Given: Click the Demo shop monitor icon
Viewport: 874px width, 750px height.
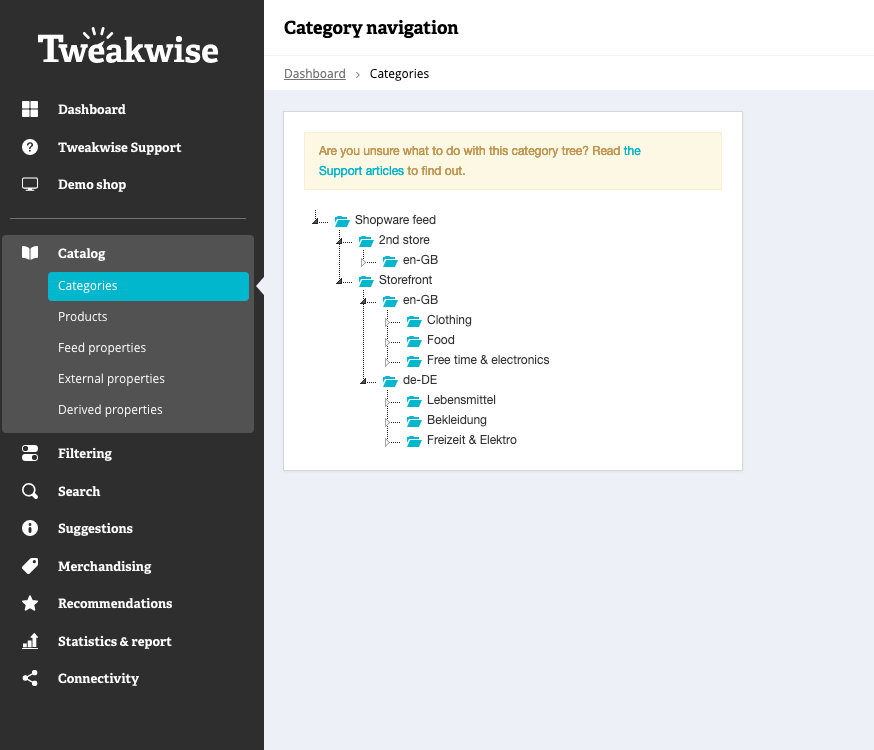Looking at the screenshot, I should tap(30, 184).
